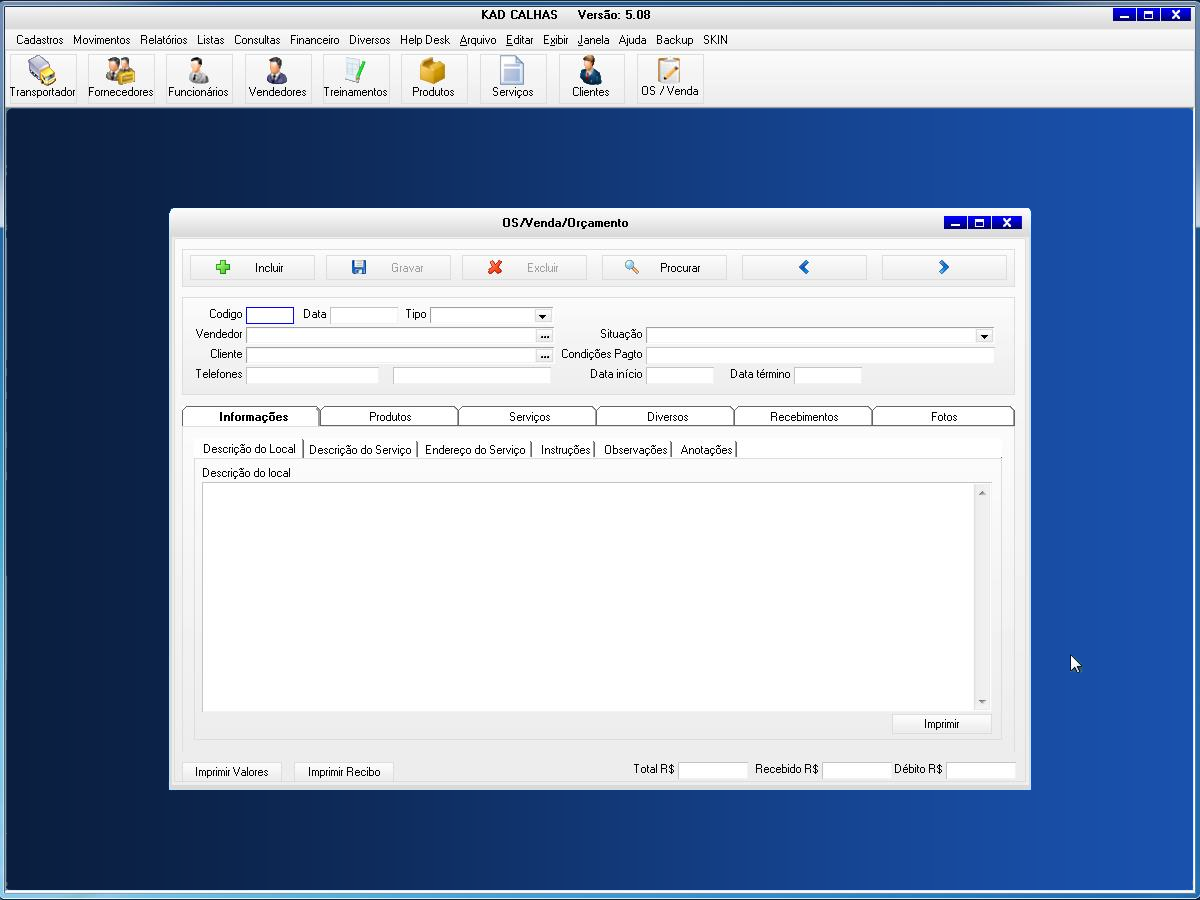
Task: Open Vendedor lookup ellipsis button
Action: point(545,336)
